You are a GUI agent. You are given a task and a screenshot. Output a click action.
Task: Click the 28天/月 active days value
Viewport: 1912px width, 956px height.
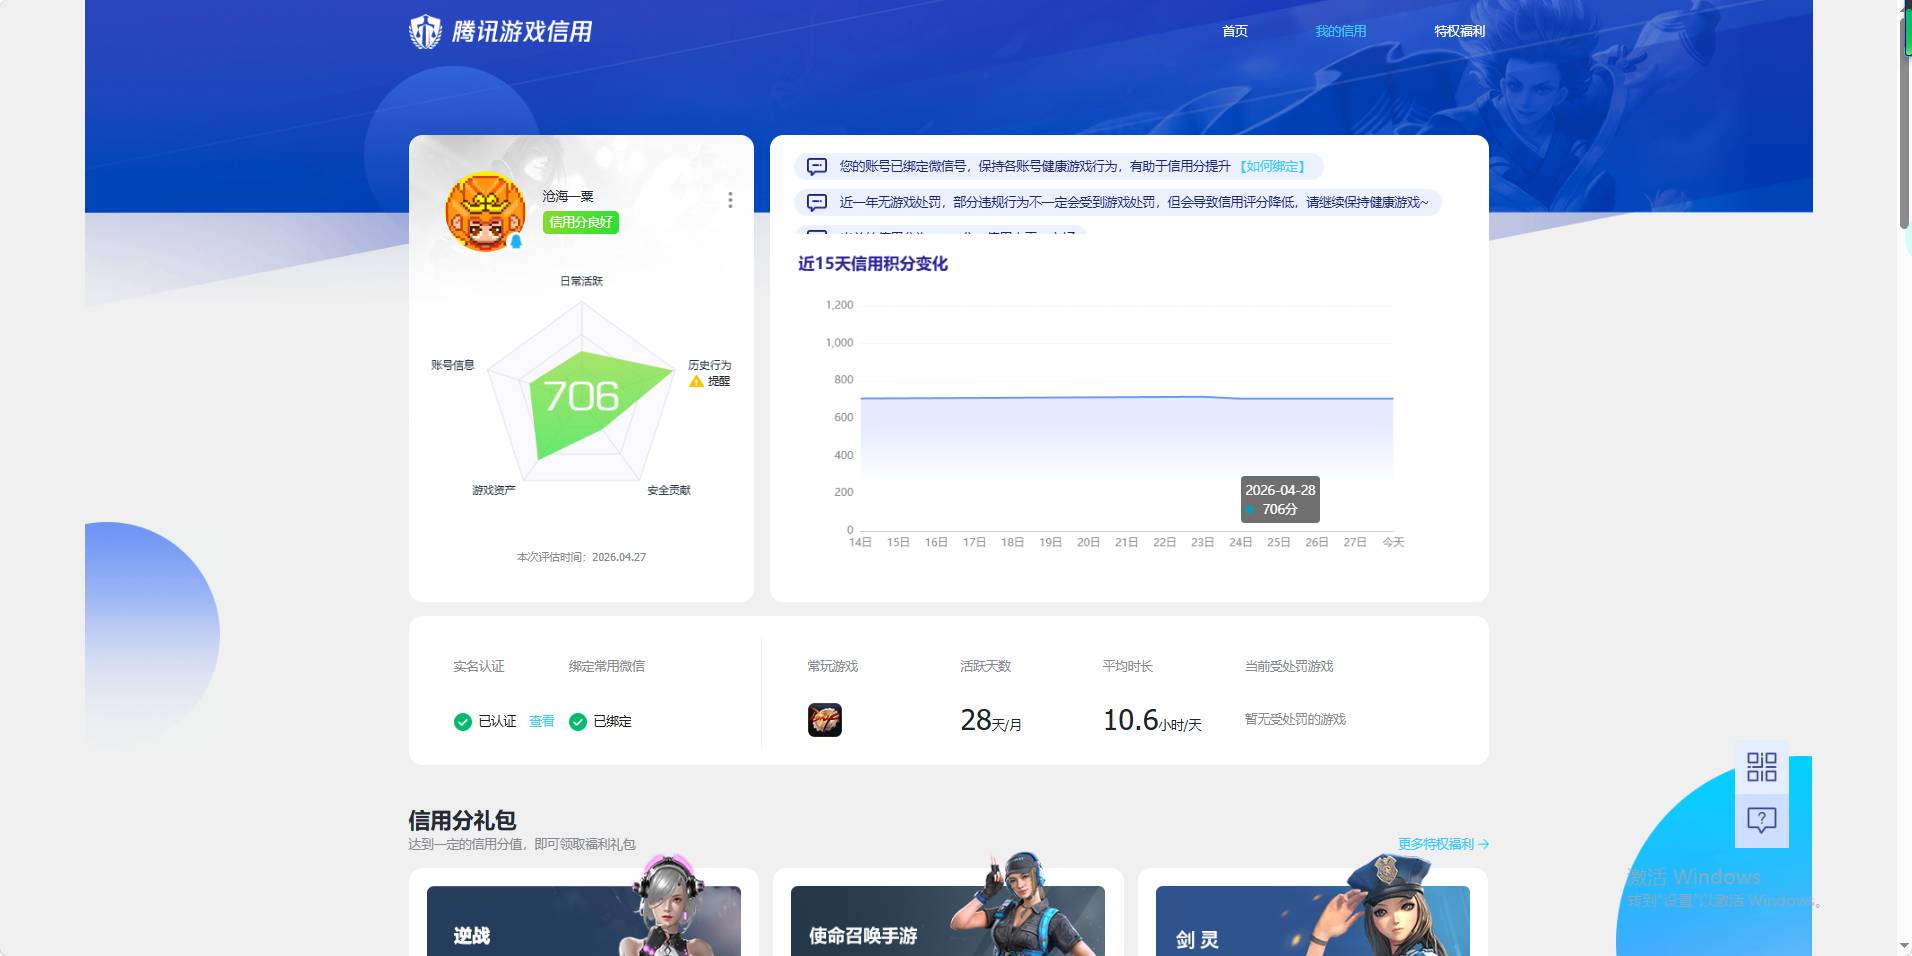pos(991,720)
